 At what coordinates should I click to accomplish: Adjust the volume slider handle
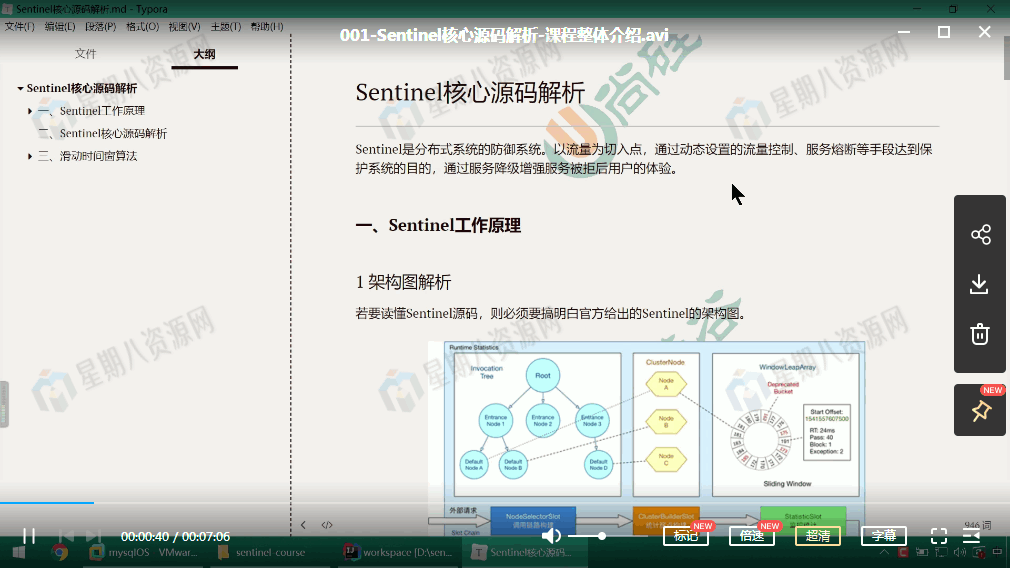[x=602, y=536]
